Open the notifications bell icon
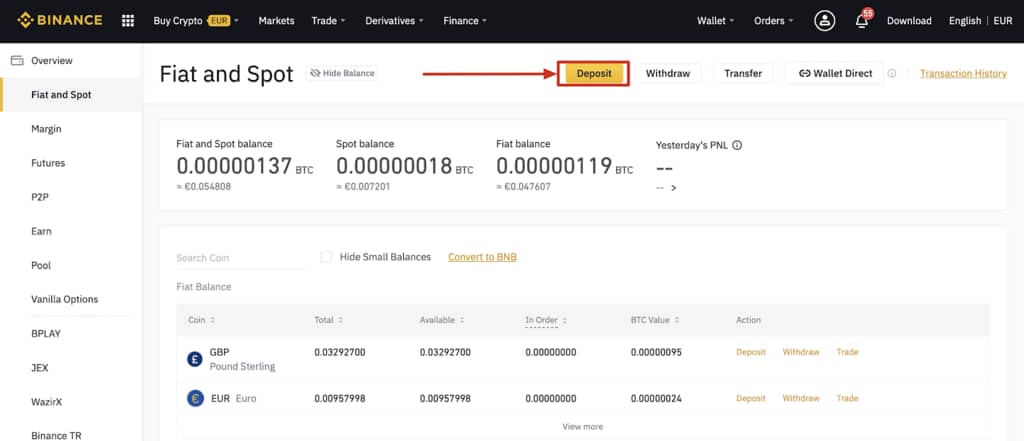 [x=861, y=21]
